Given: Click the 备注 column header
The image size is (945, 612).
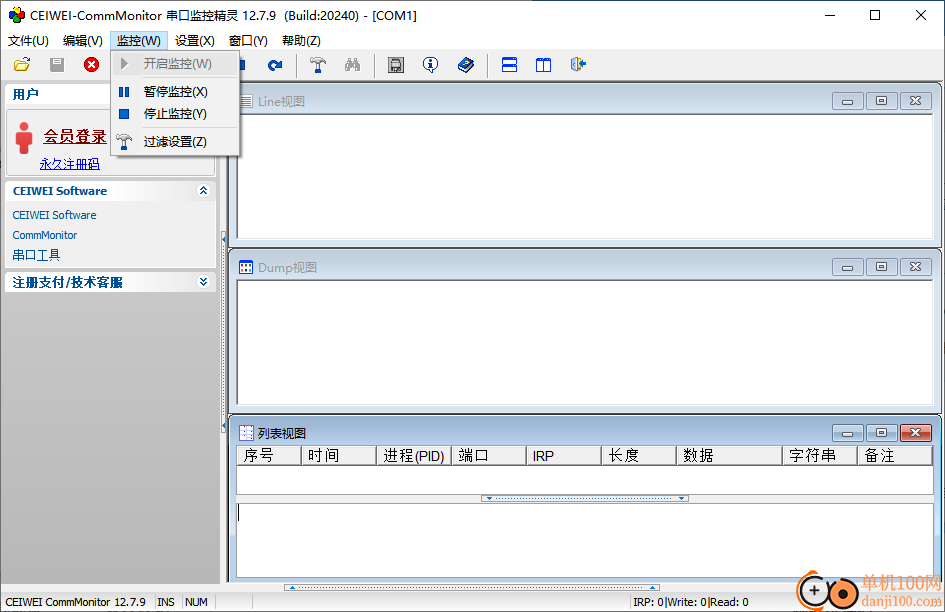Looking at the screenshot, I should [x=895, y=455].
